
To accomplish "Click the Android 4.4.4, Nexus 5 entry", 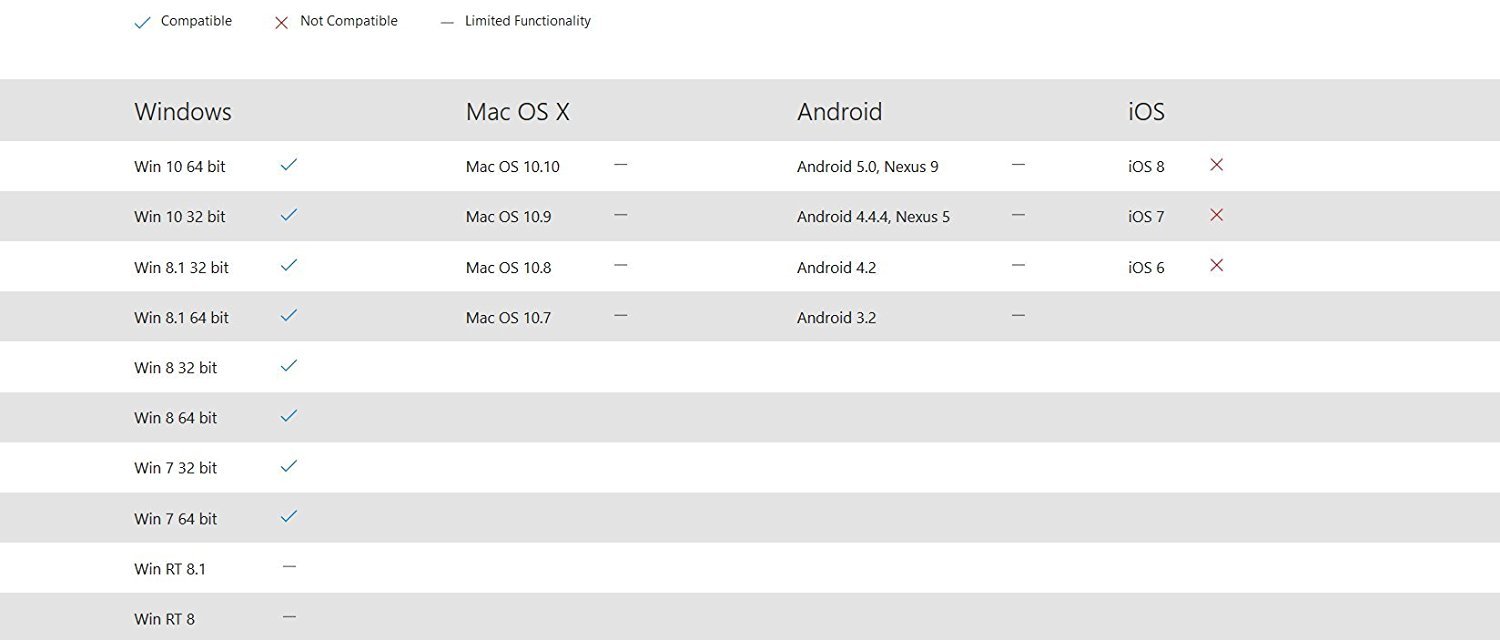I will pos(873,217).
